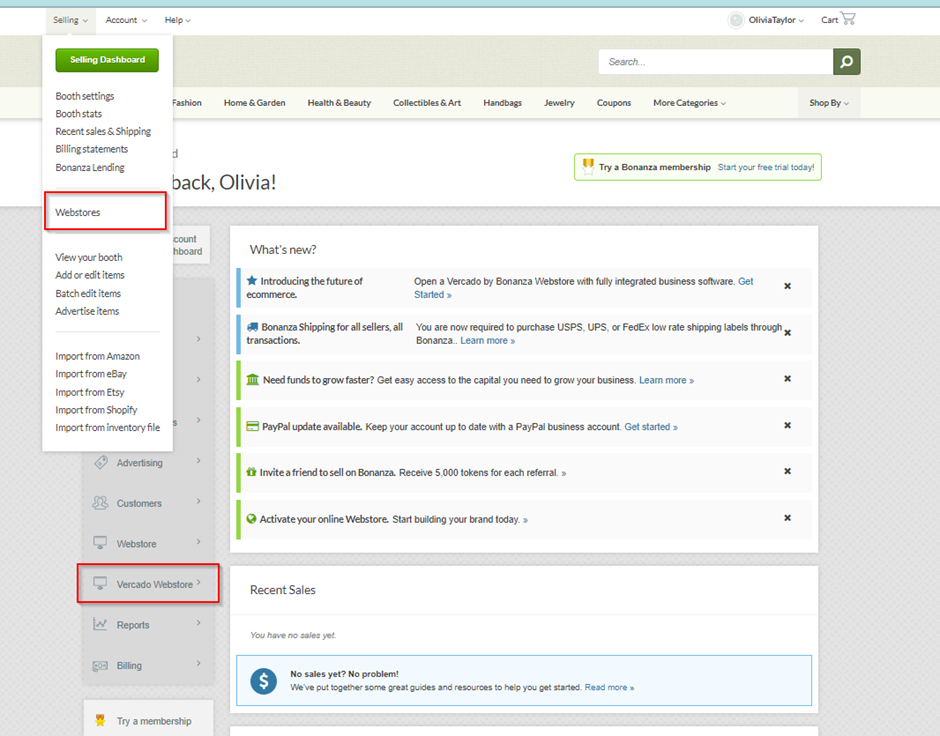
Task: Collapse the Selling dropdown menu
Action: pos(70,20)
